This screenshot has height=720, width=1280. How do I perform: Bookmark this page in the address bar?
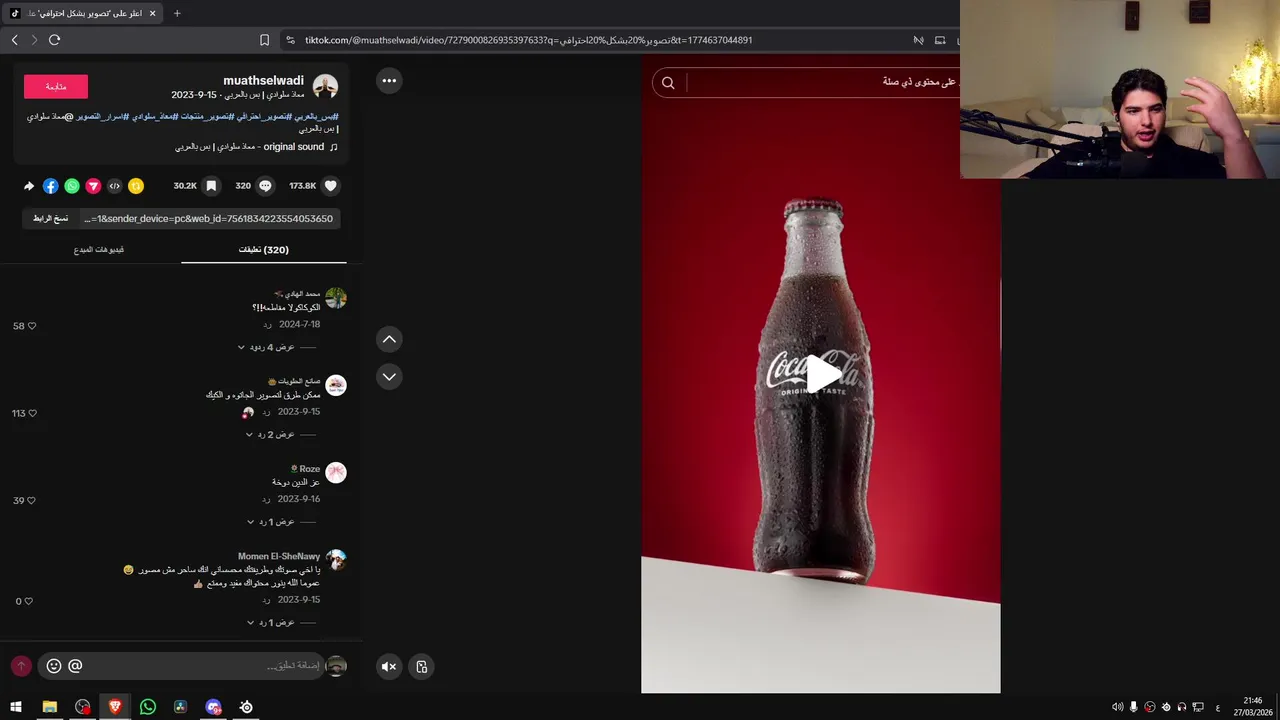[264, 40]
